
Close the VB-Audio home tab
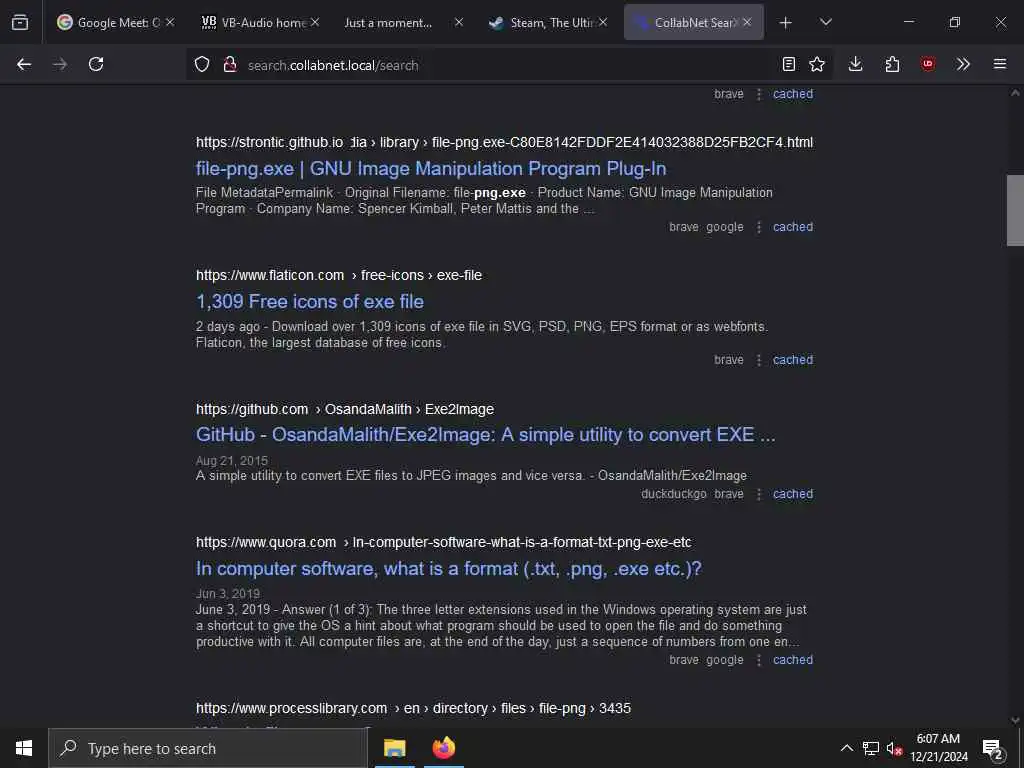[x=315, y=22]
